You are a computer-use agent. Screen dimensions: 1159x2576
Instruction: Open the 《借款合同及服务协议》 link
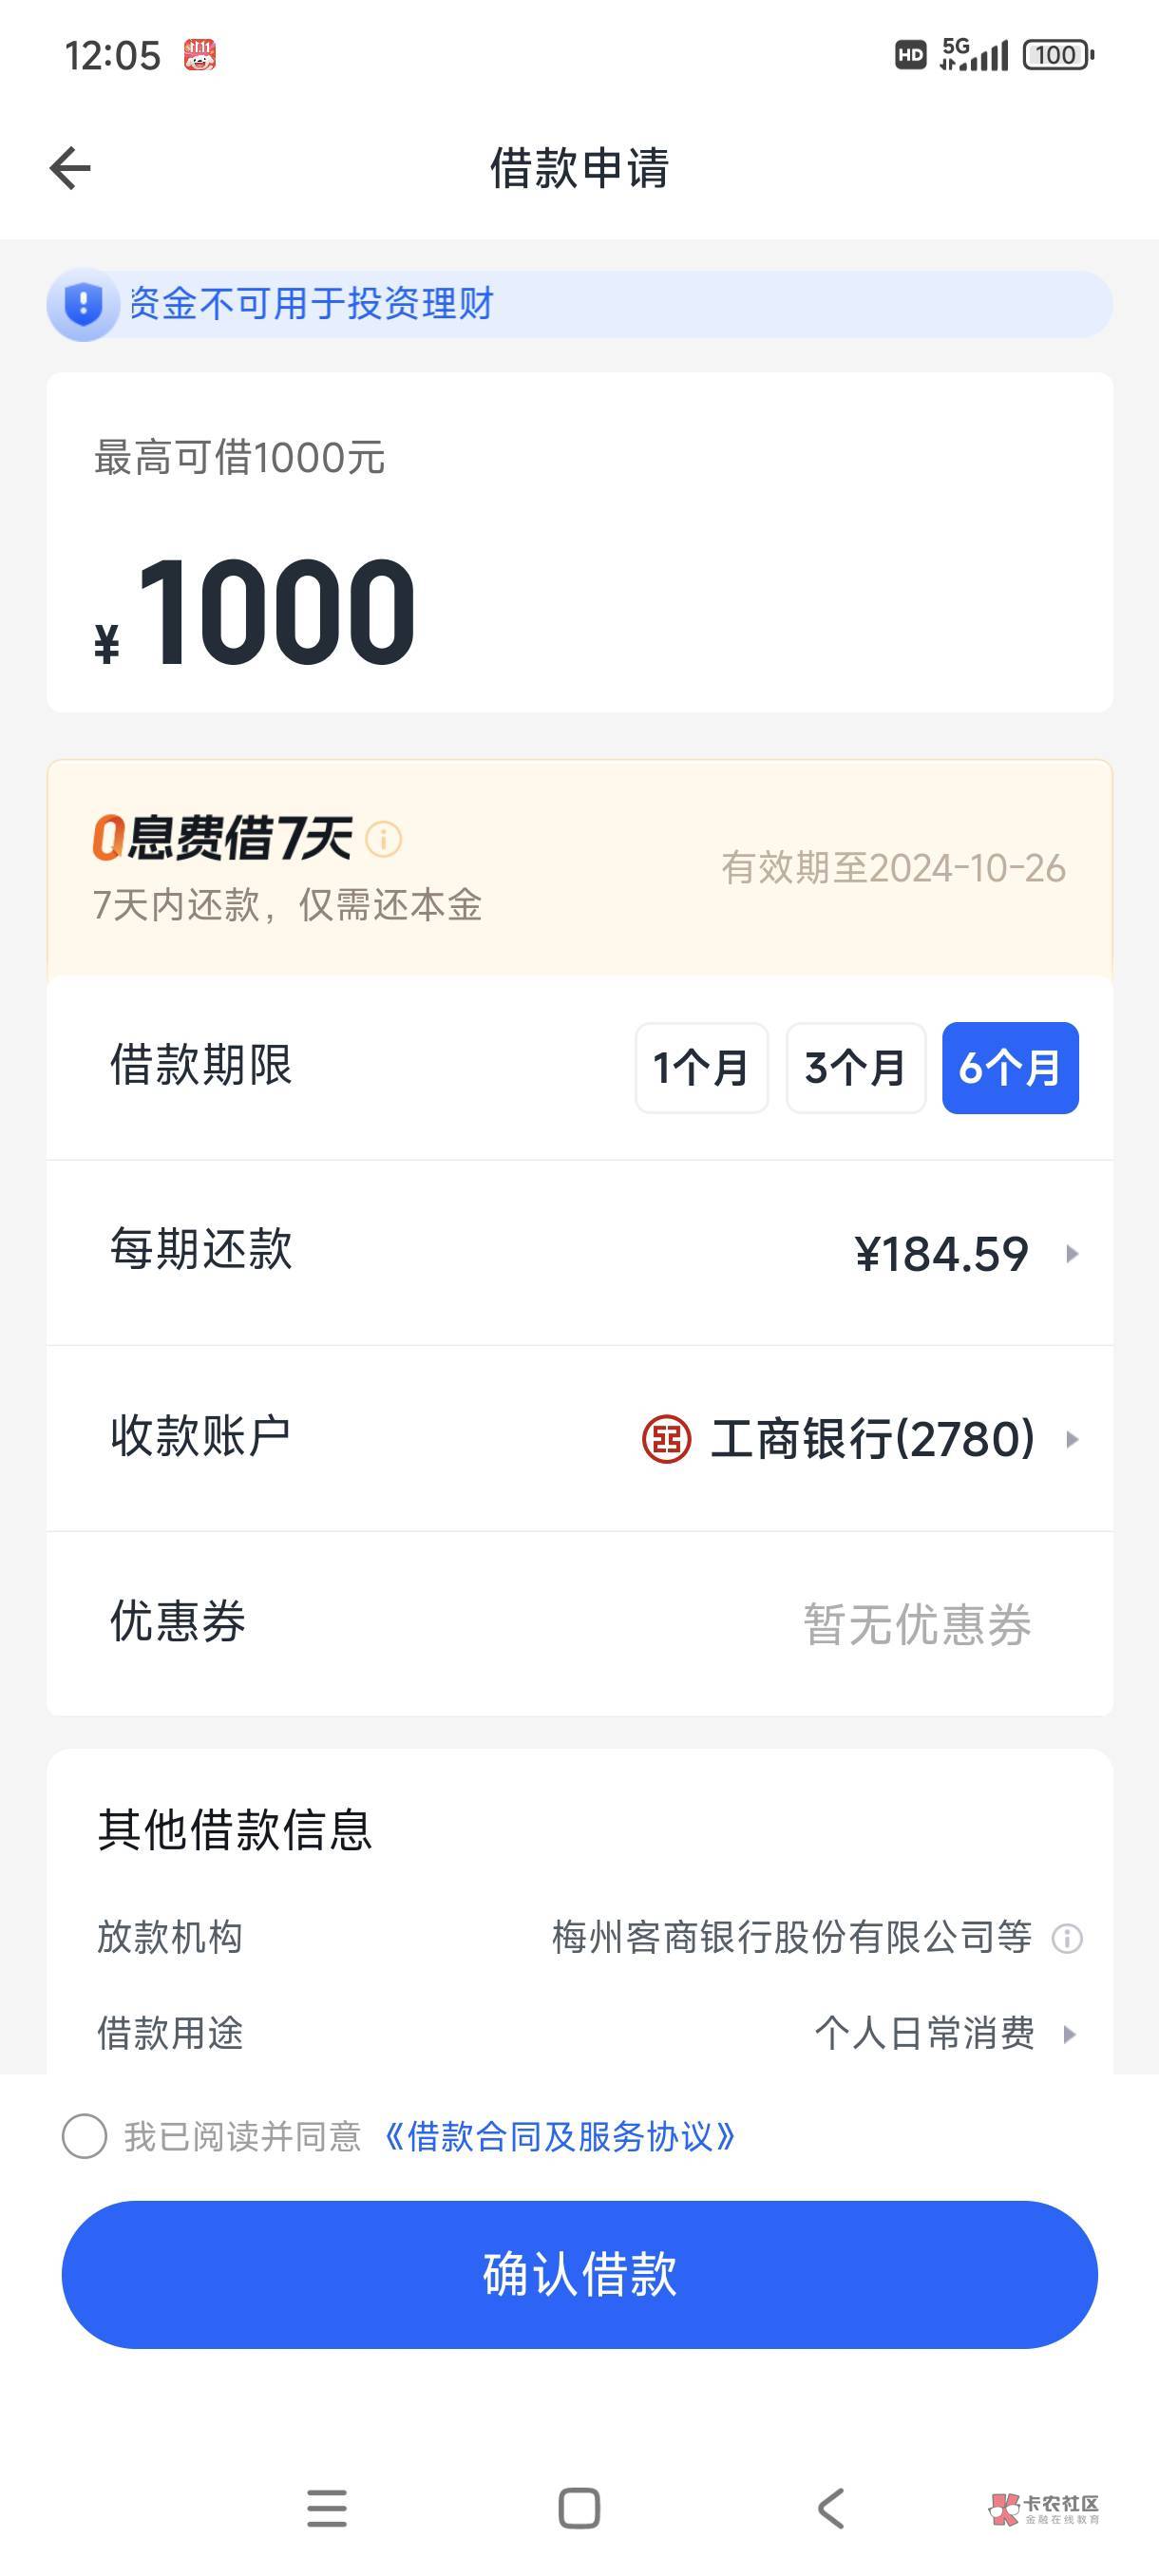pyautogui.click(x=560, y=2137)
